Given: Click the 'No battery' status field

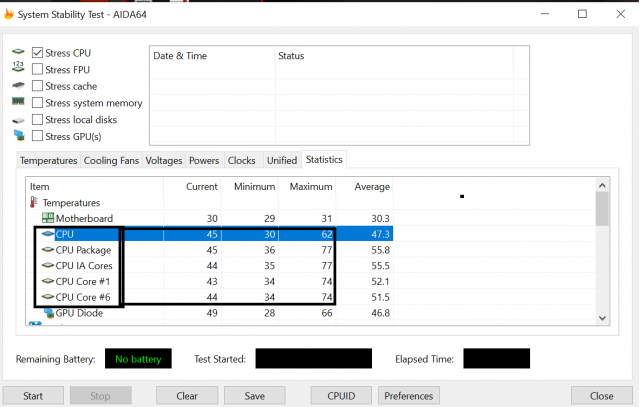Looking at the screenshot, I should pyautogui.click(x=138, y=358).
